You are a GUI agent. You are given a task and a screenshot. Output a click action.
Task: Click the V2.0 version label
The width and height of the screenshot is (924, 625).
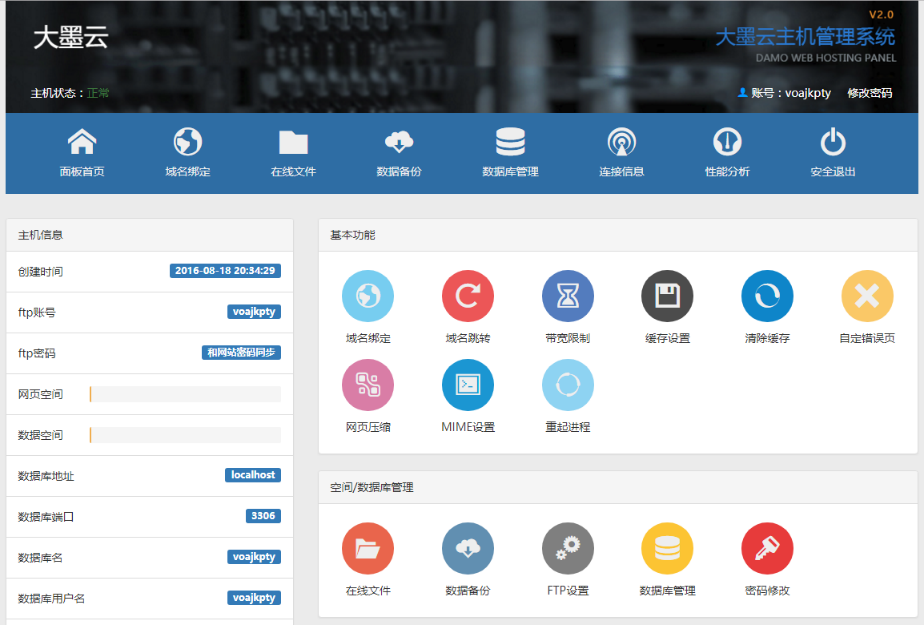pyautogui.click(x=882, y=15)
